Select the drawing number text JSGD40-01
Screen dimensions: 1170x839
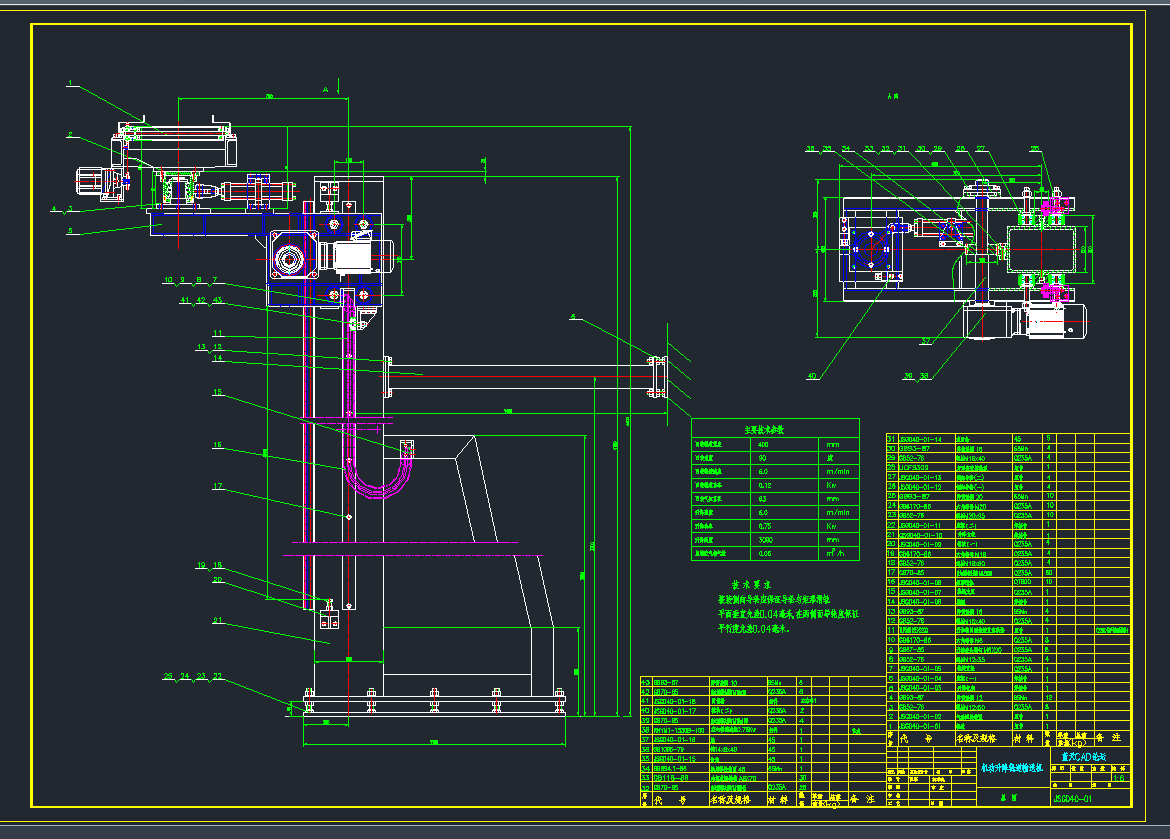click(1072, 799)
